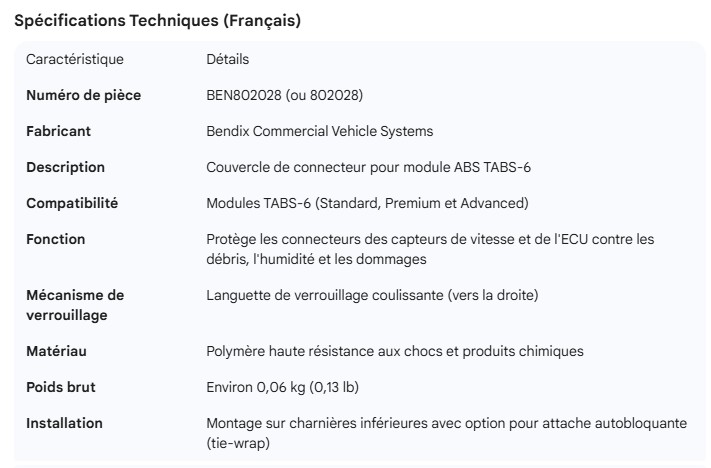Click the Spécifications Techniques (Français) heading
This screenshot has height=468, width=711.
point(157,21)
